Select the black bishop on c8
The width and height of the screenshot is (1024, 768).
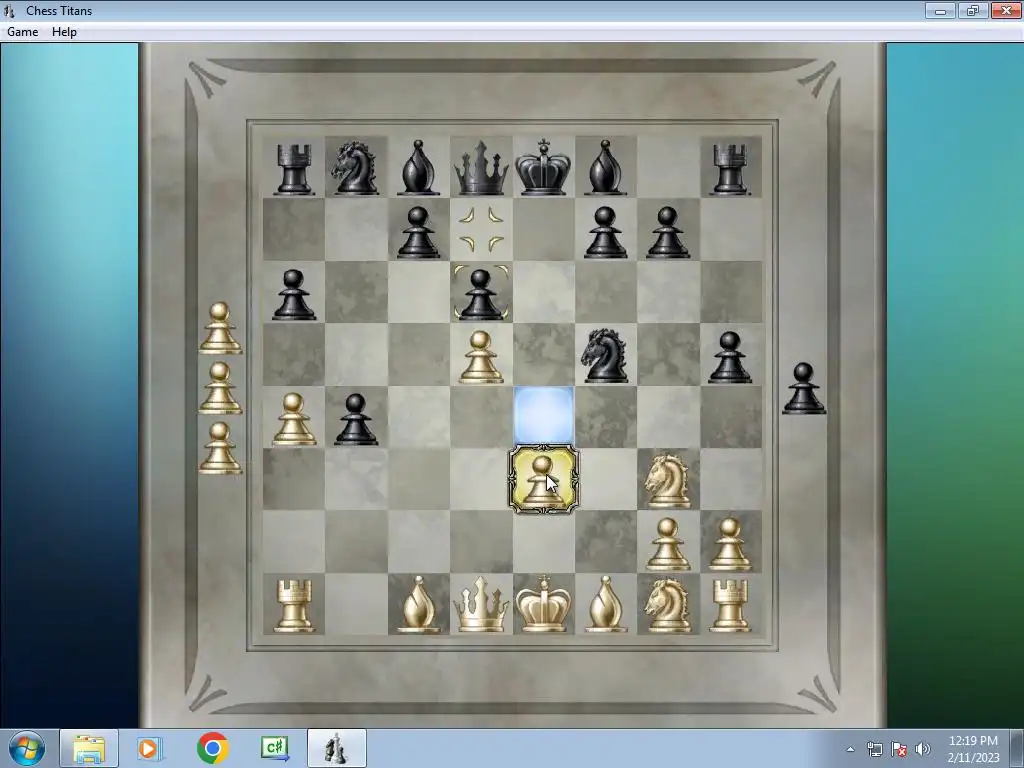(418, 167)
